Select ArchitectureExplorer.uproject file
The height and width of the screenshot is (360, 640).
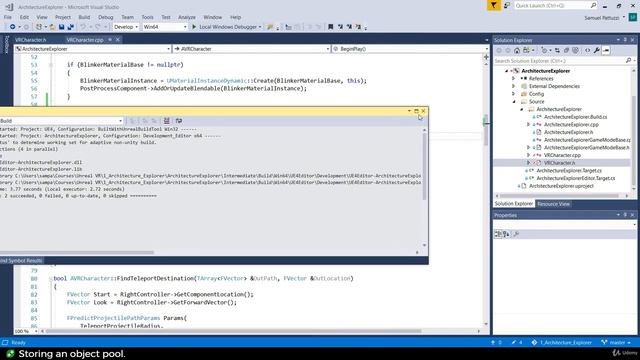(561, 186)
